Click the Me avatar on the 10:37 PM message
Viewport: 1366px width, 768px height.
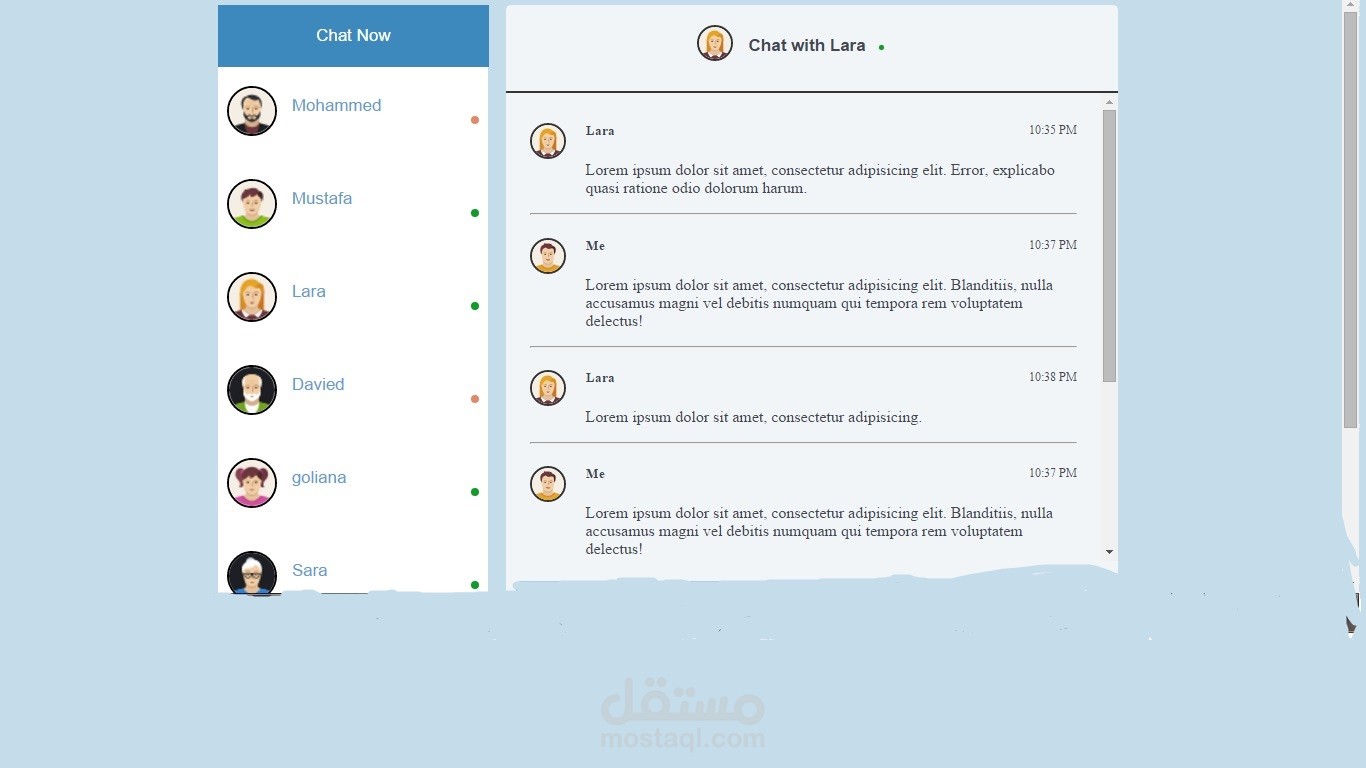(547, 255)
